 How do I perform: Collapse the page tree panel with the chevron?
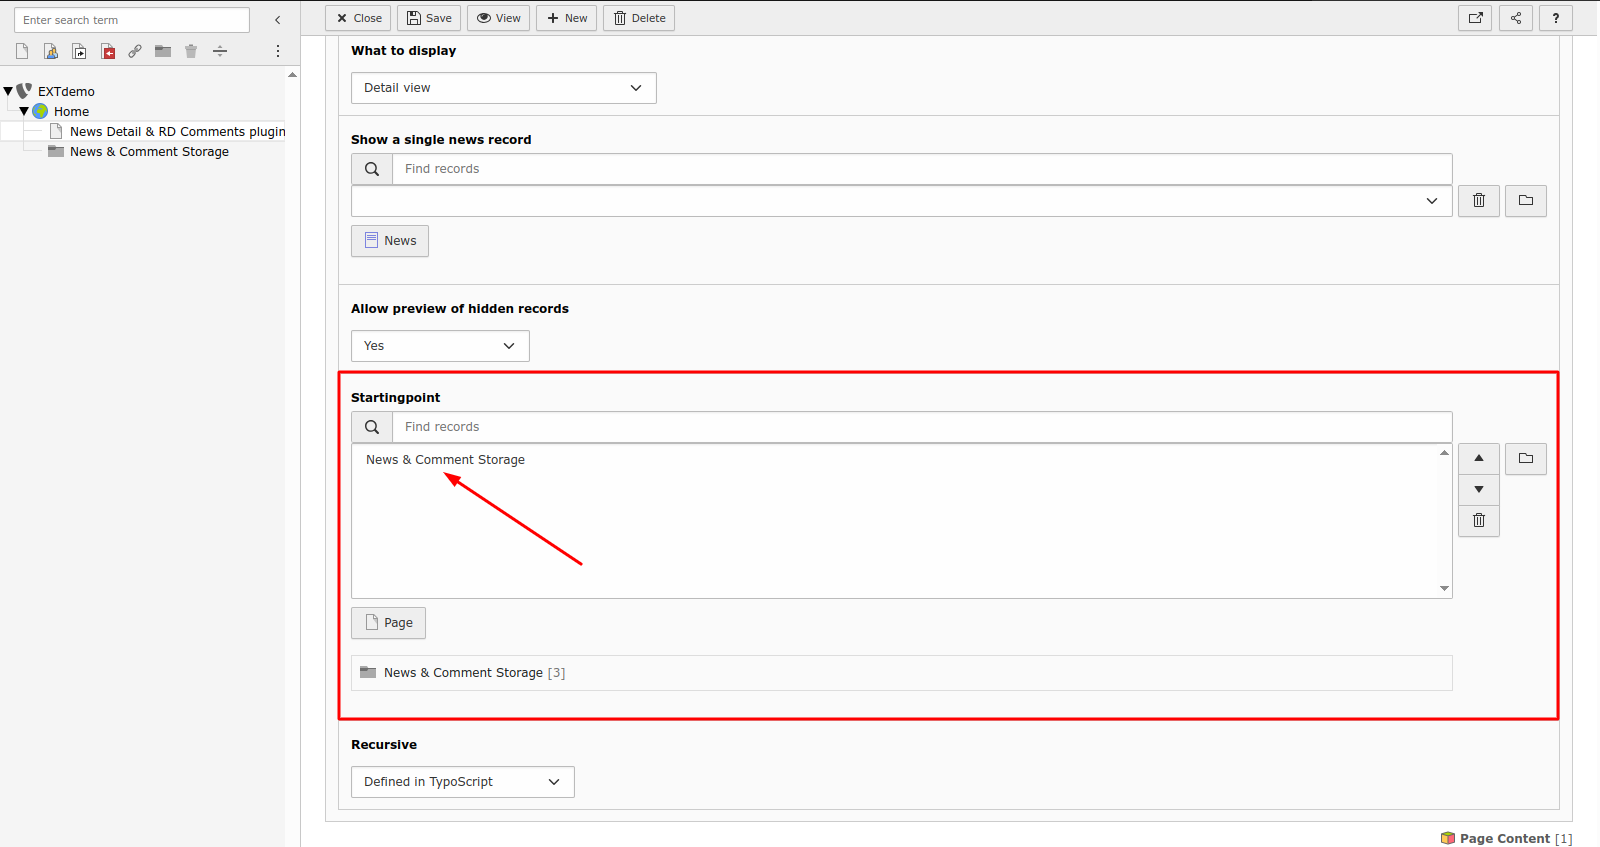click(278, 20)
